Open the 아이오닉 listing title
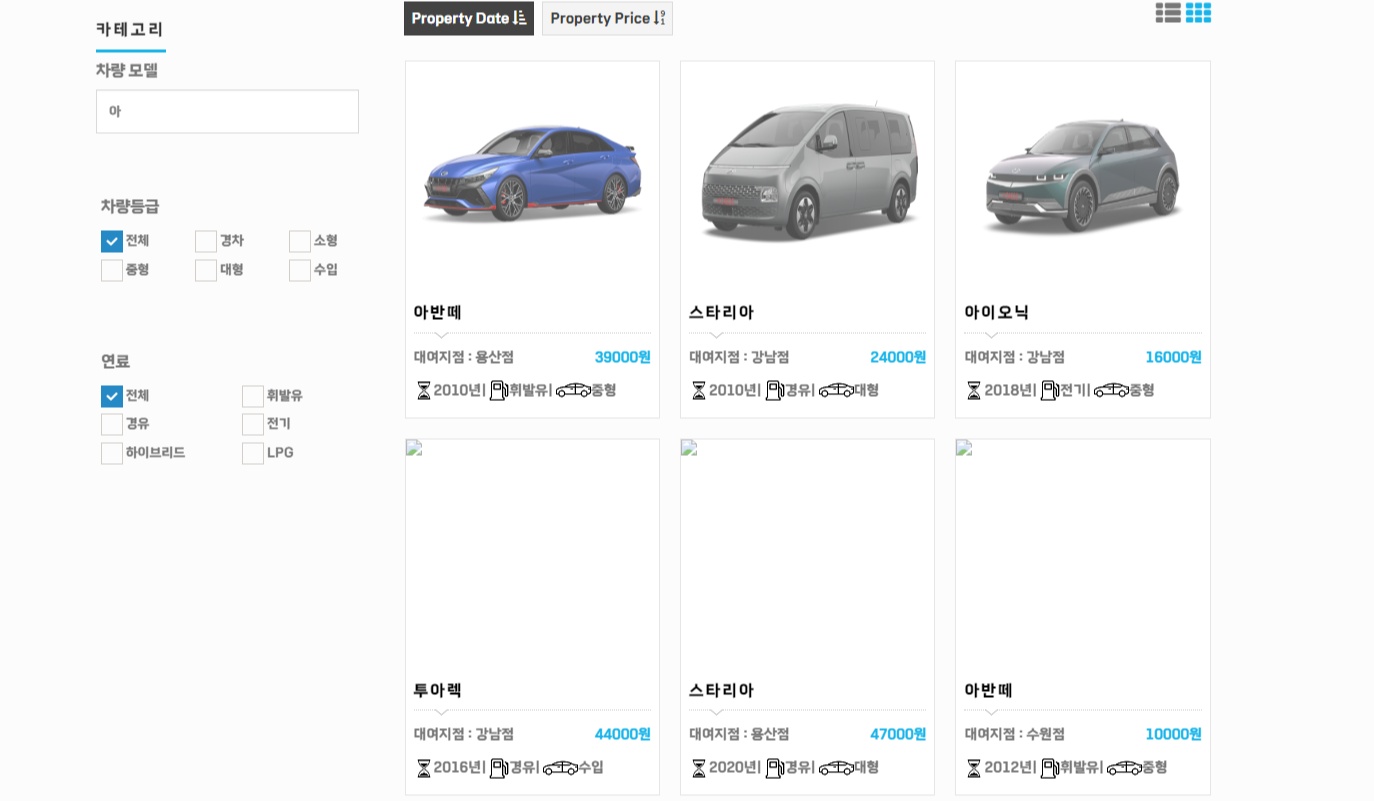 click(x=997, y=312)
